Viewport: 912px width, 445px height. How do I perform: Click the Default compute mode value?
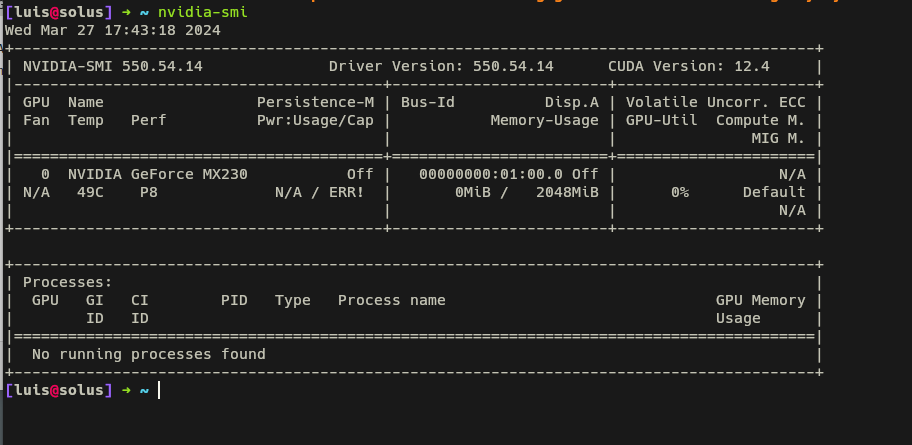click(x=774, y=192)
